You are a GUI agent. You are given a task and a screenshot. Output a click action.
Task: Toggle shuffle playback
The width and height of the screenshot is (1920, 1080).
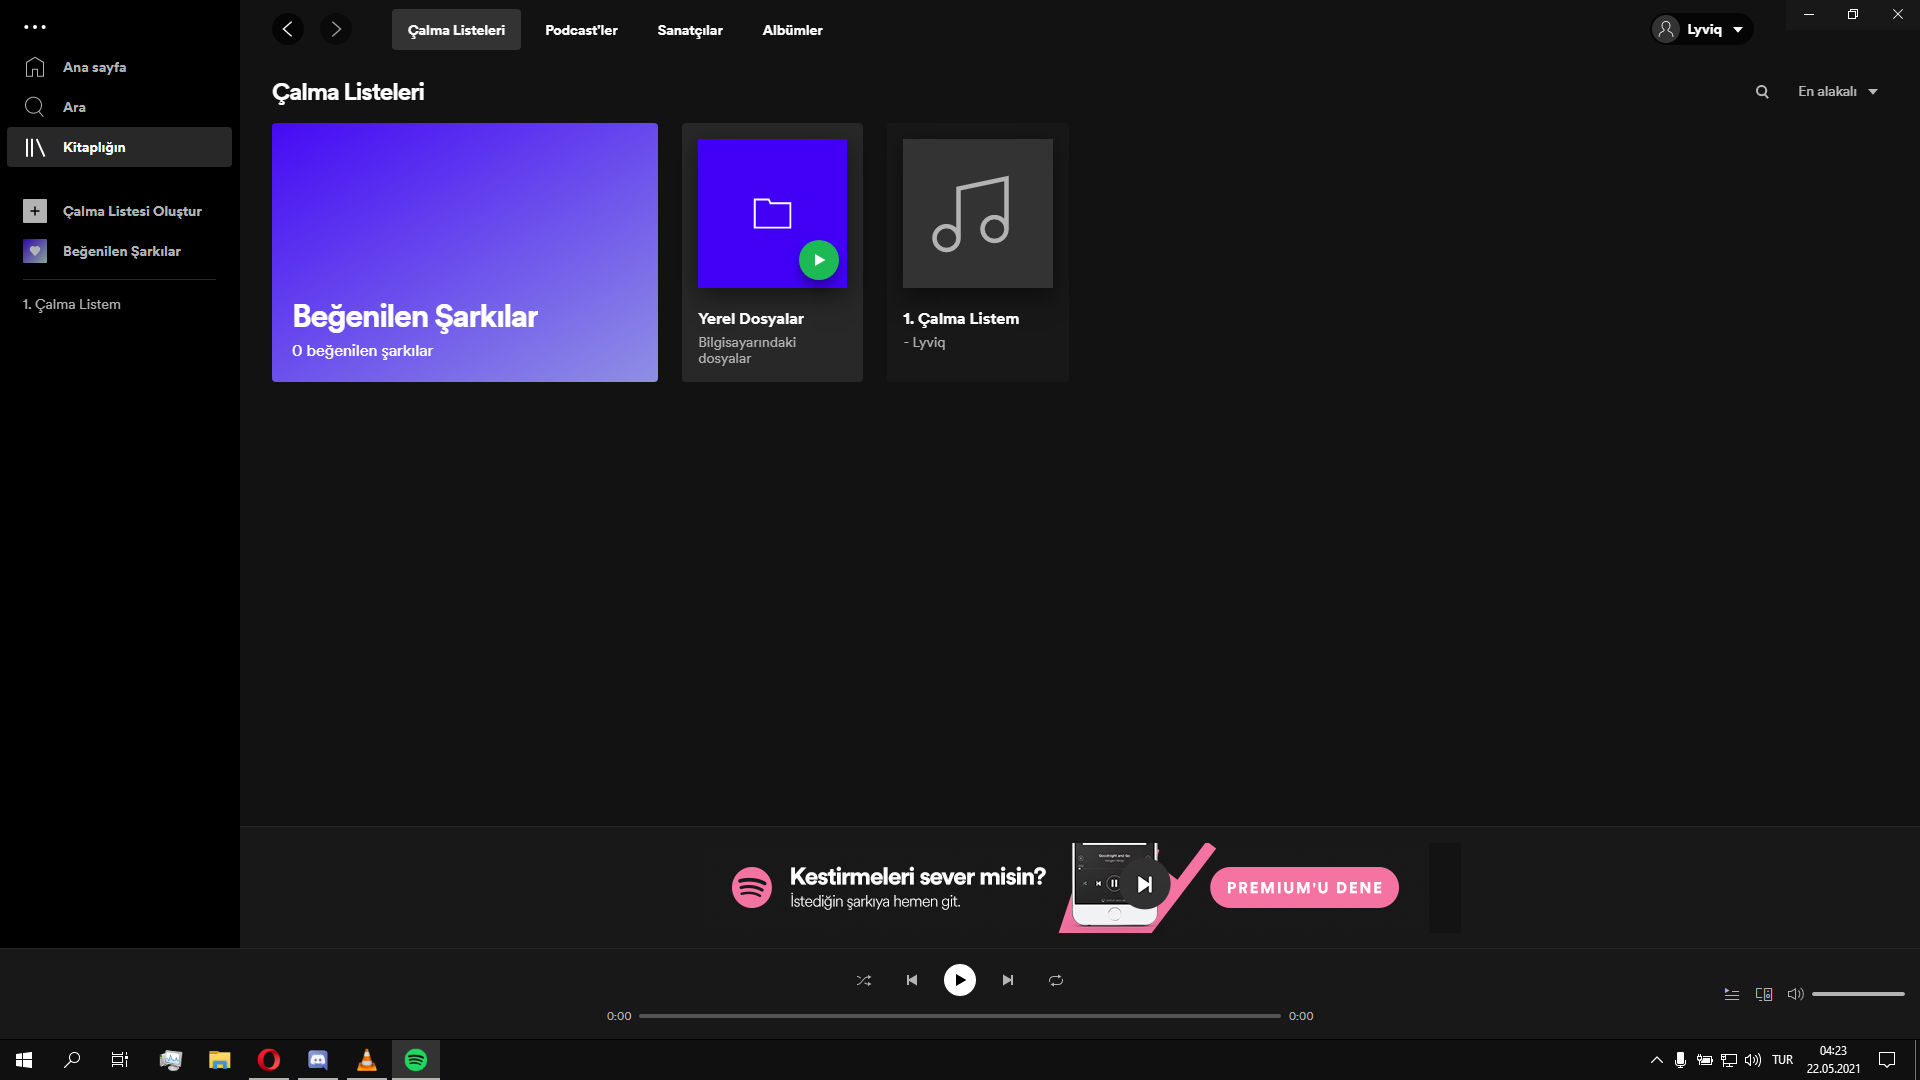click(864, 980)
